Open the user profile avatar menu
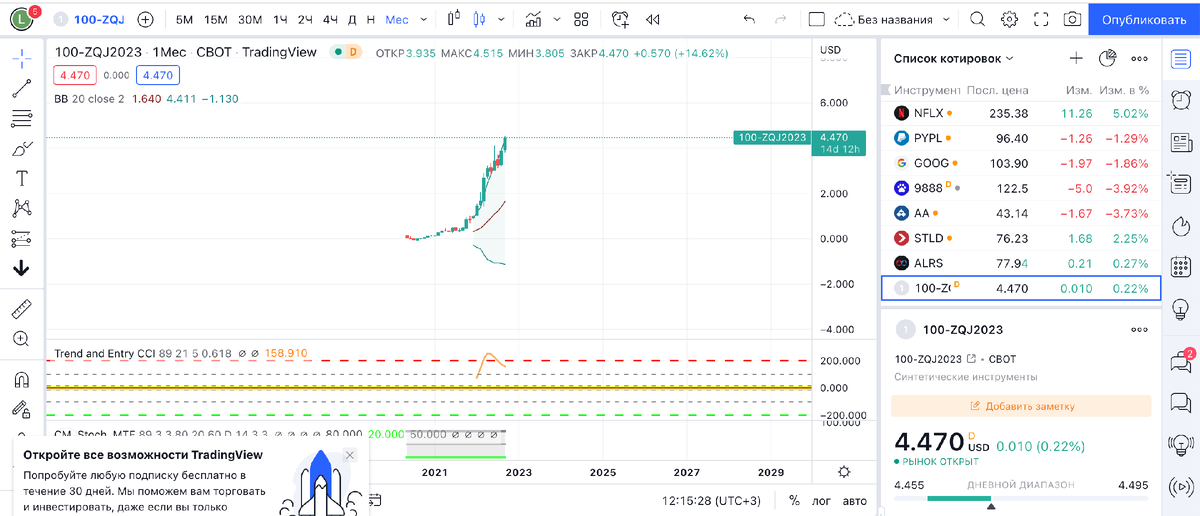This screenshot has width=1200, height=516. tap(22, 19)
